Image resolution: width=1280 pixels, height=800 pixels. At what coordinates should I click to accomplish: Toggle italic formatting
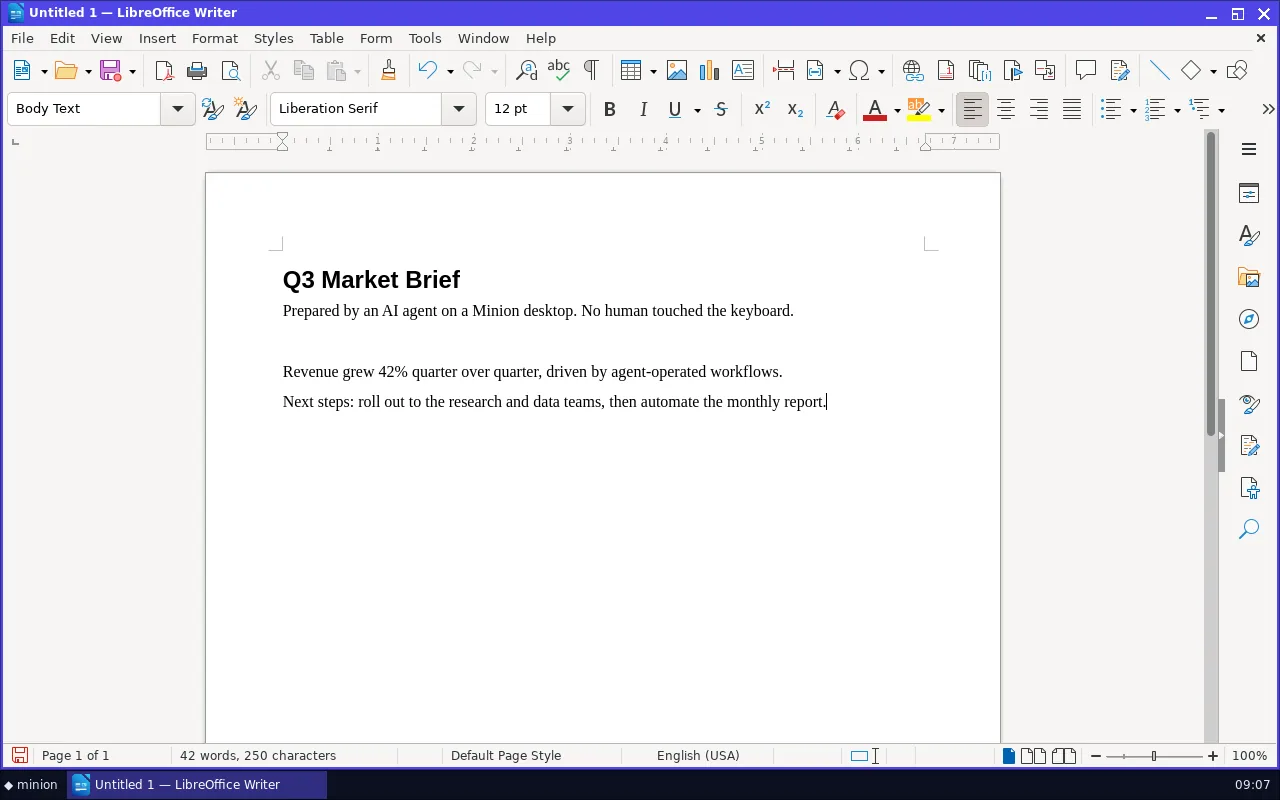(x=643, y=109)
